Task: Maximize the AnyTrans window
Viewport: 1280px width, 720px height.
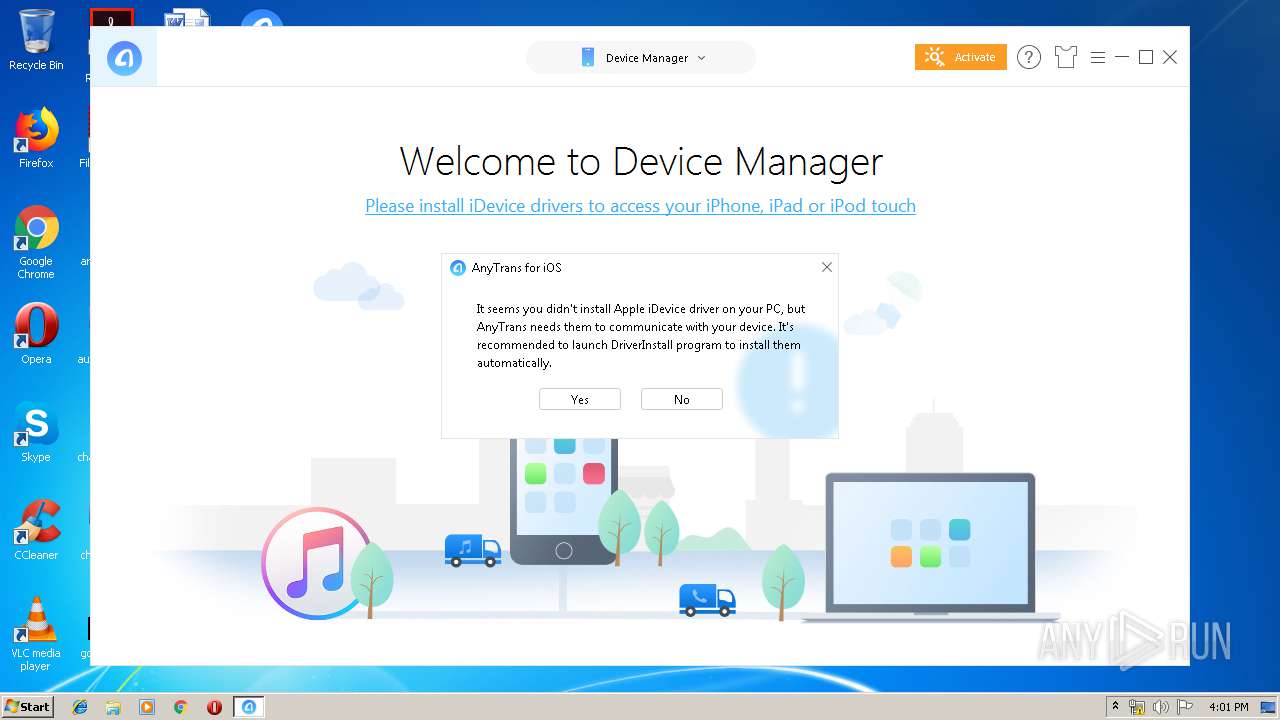Action: 1146,57
